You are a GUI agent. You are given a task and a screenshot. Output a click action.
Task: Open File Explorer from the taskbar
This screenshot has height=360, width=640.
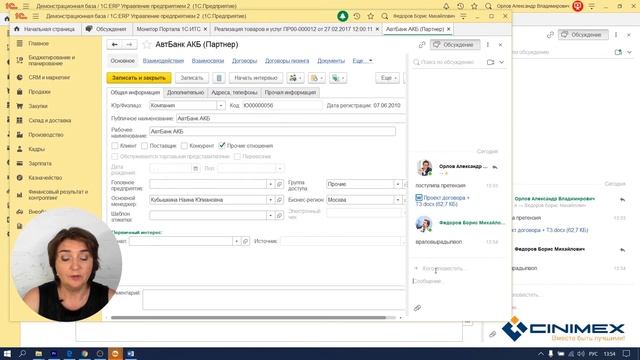coord(38,353)
